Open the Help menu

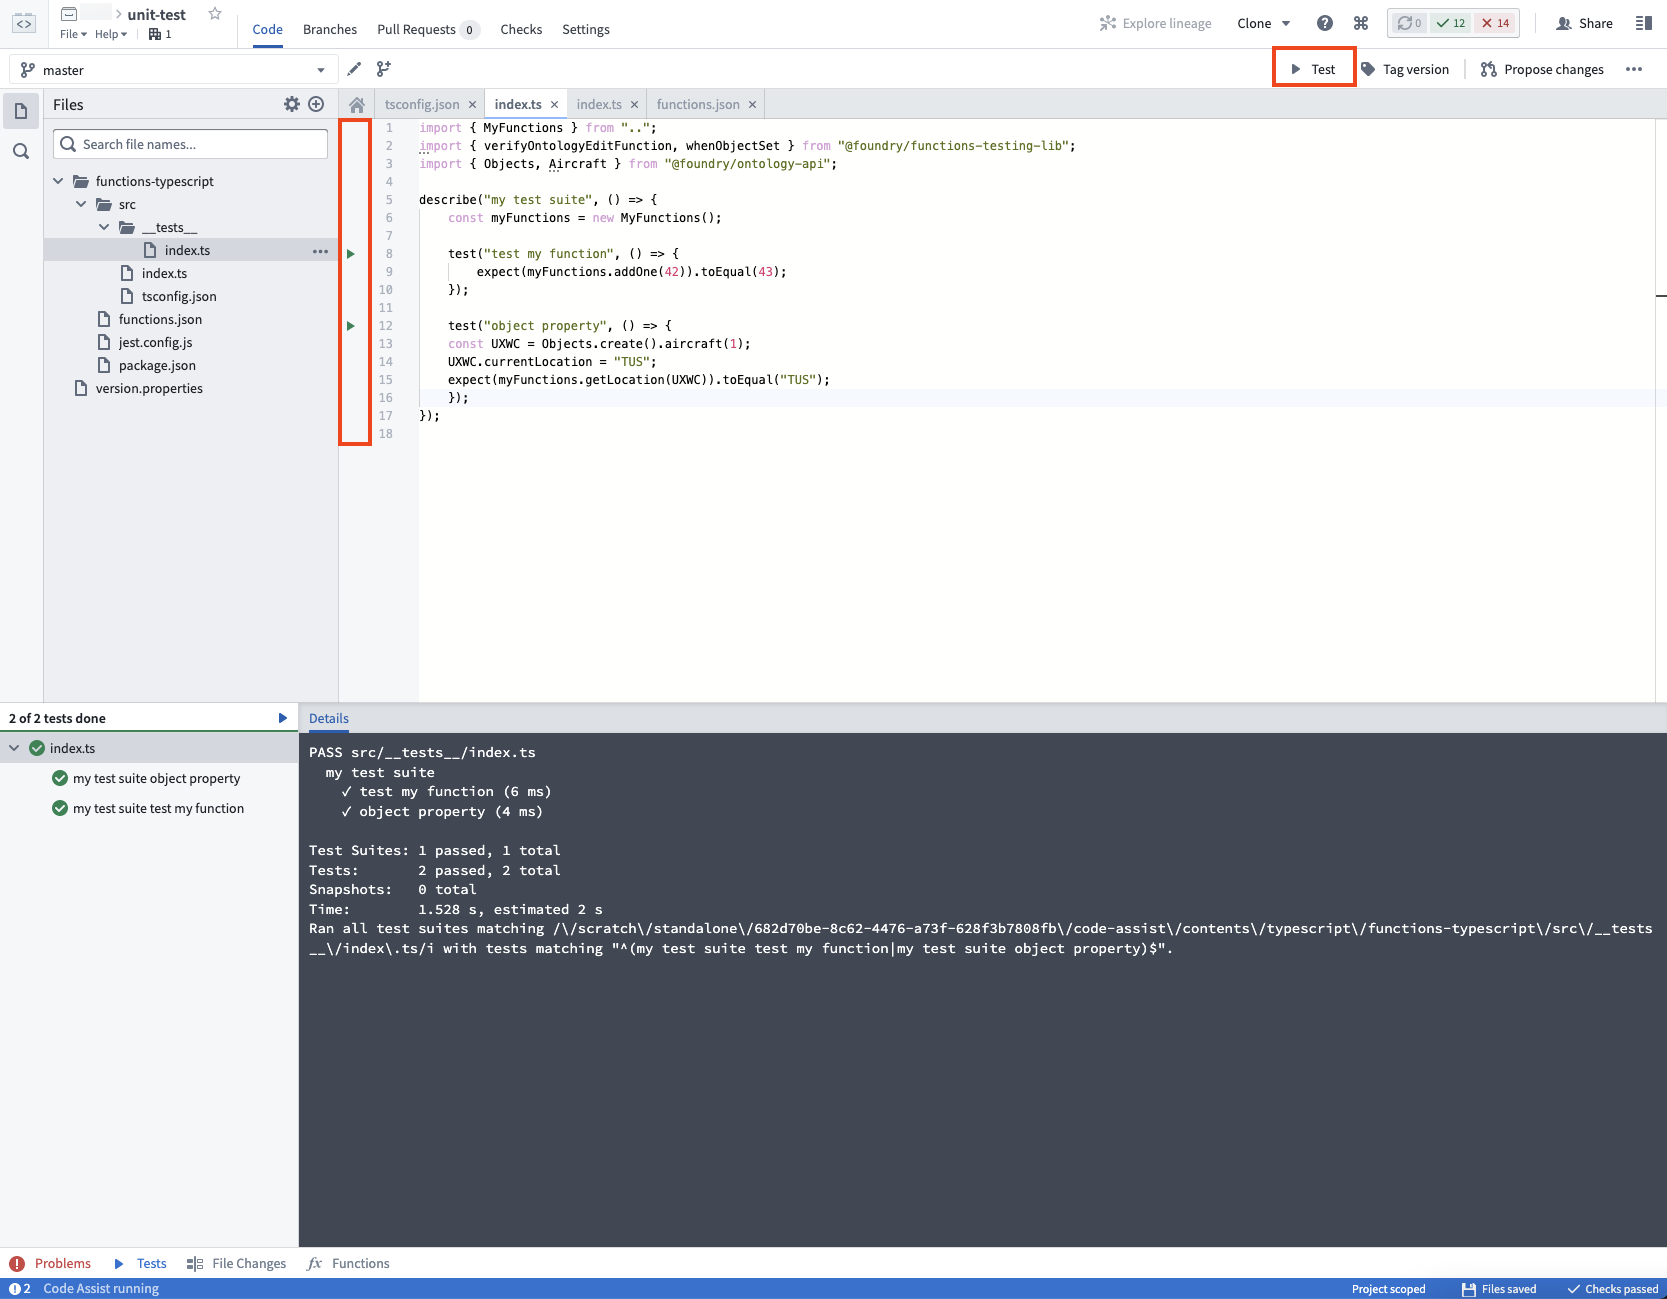click(x=111, y=34)
